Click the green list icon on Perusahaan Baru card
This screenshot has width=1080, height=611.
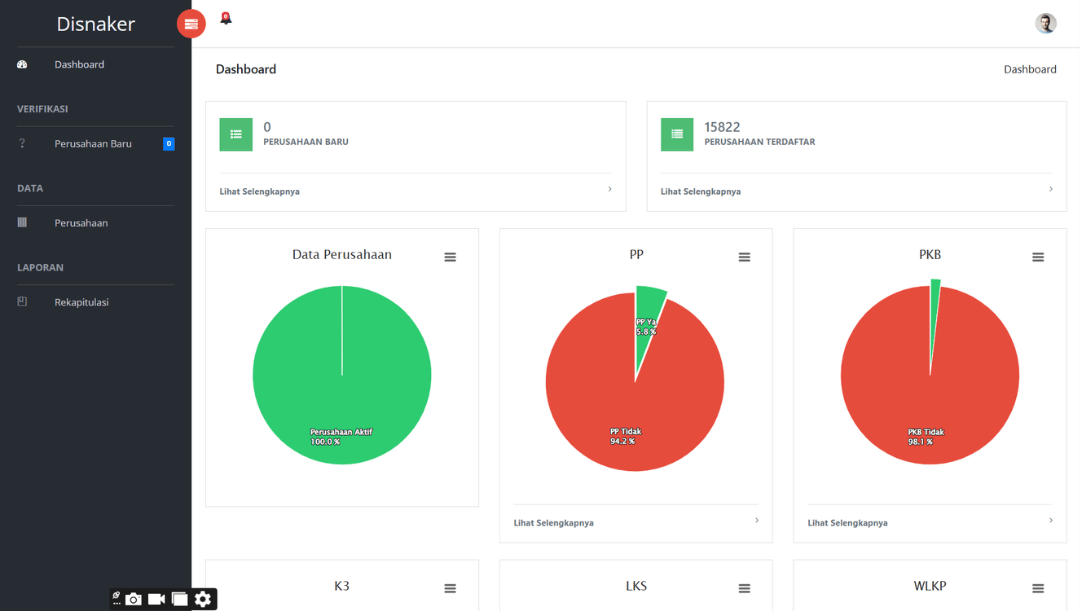point(236,133)
